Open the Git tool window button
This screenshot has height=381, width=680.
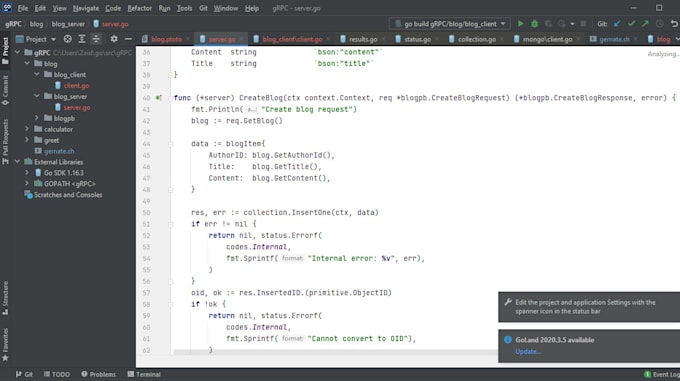24,374
